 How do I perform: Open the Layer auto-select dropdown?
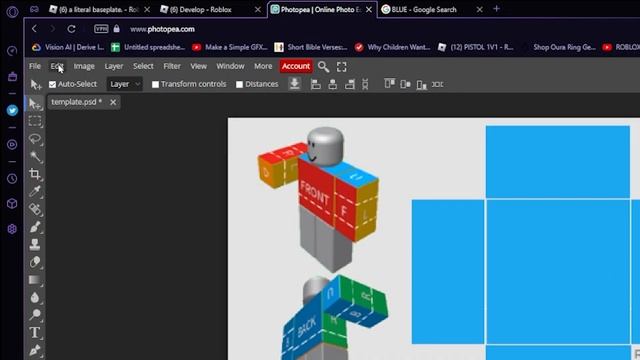(x=124, y=84)
